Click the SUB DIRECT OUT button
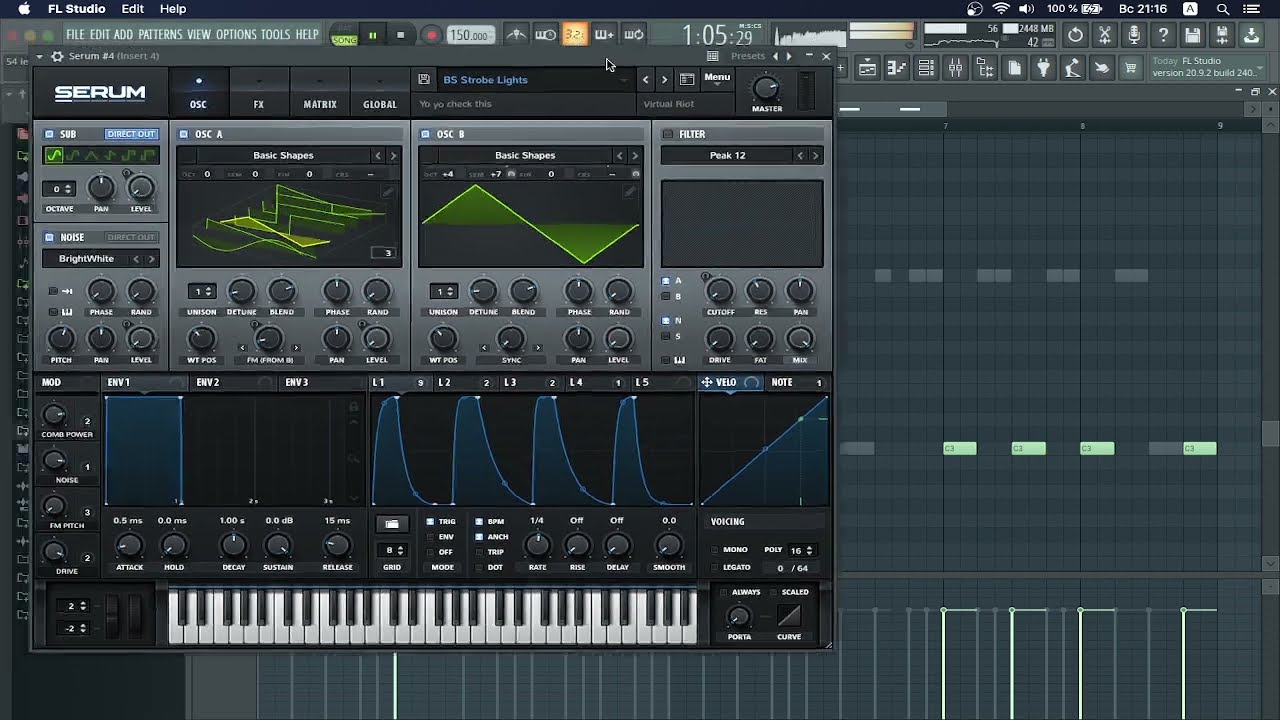1280x720 pixels. pyautogui.click(x=131, y=134)
